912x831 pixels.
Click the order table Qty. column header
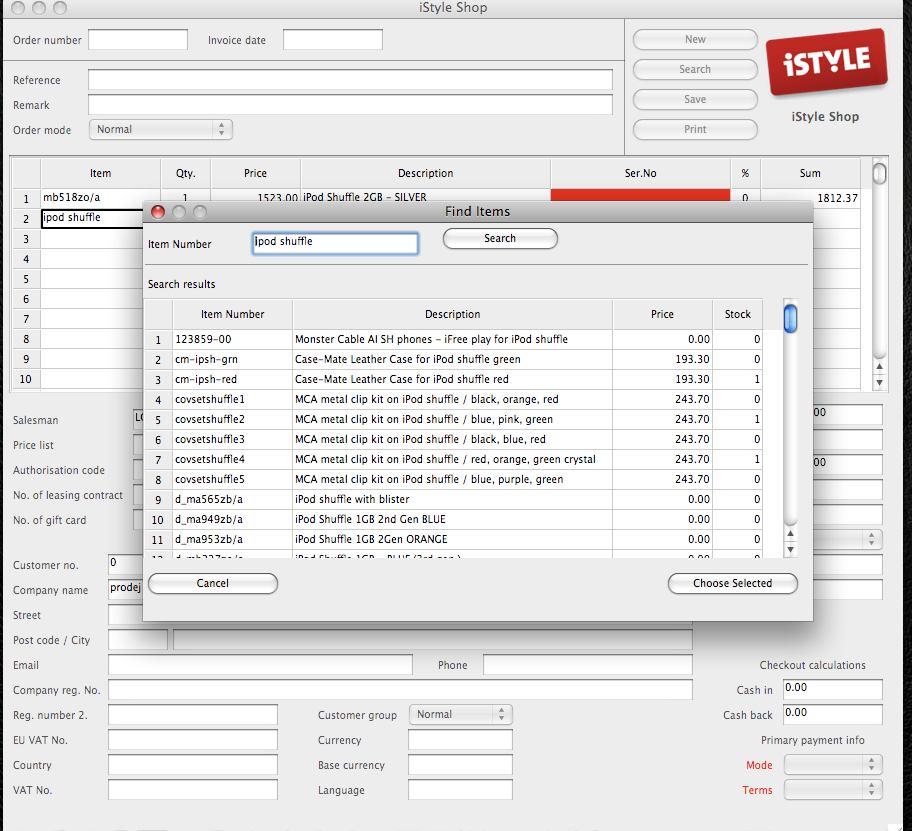pos(186,173)
